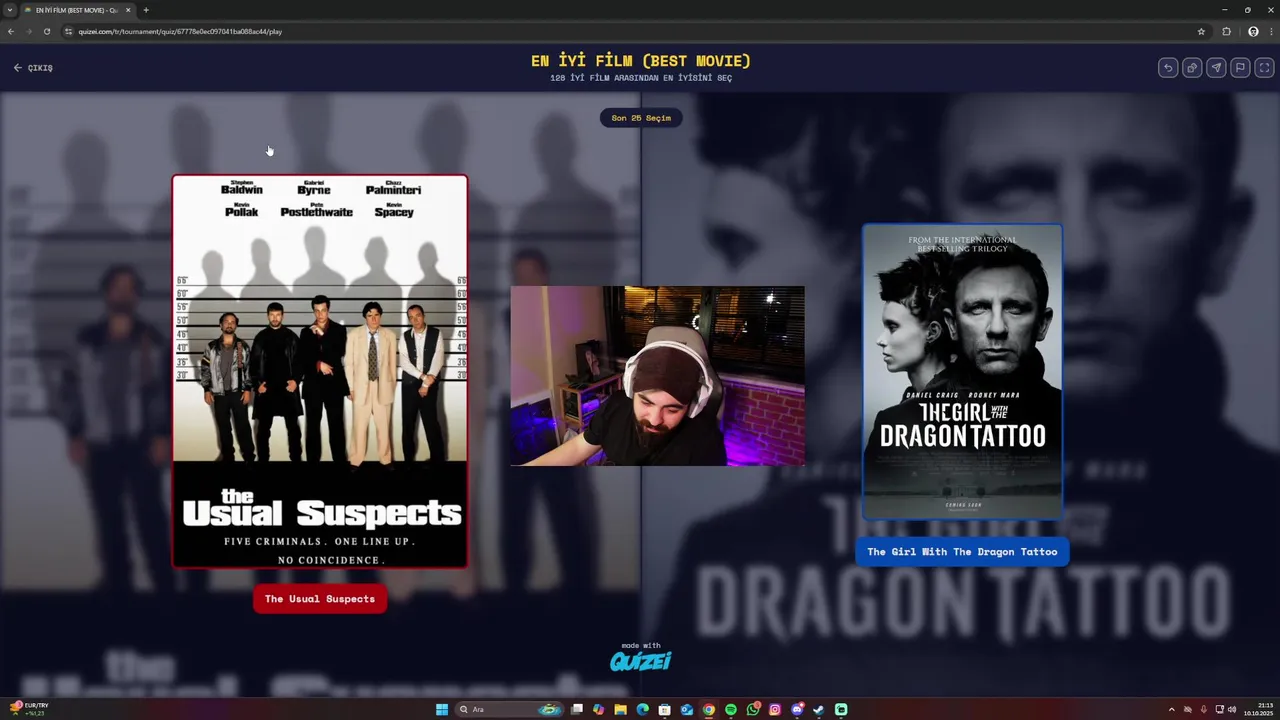Viewport: 1280px width, 720px height.
Task: Open a new browser tab
Action: pyautogui.click(x=146, y=10)
